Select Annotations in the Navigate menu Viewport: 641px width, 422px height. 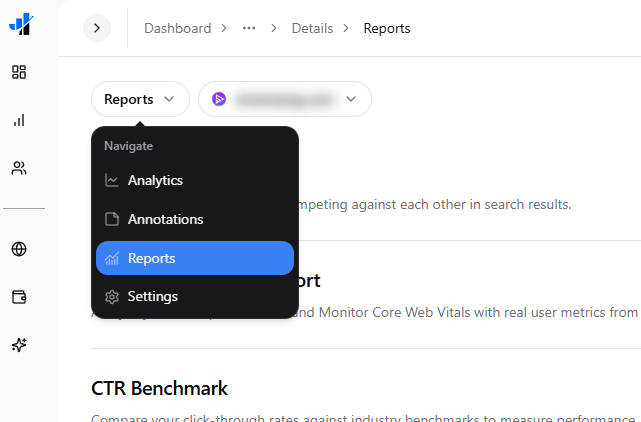coord(165,219)
